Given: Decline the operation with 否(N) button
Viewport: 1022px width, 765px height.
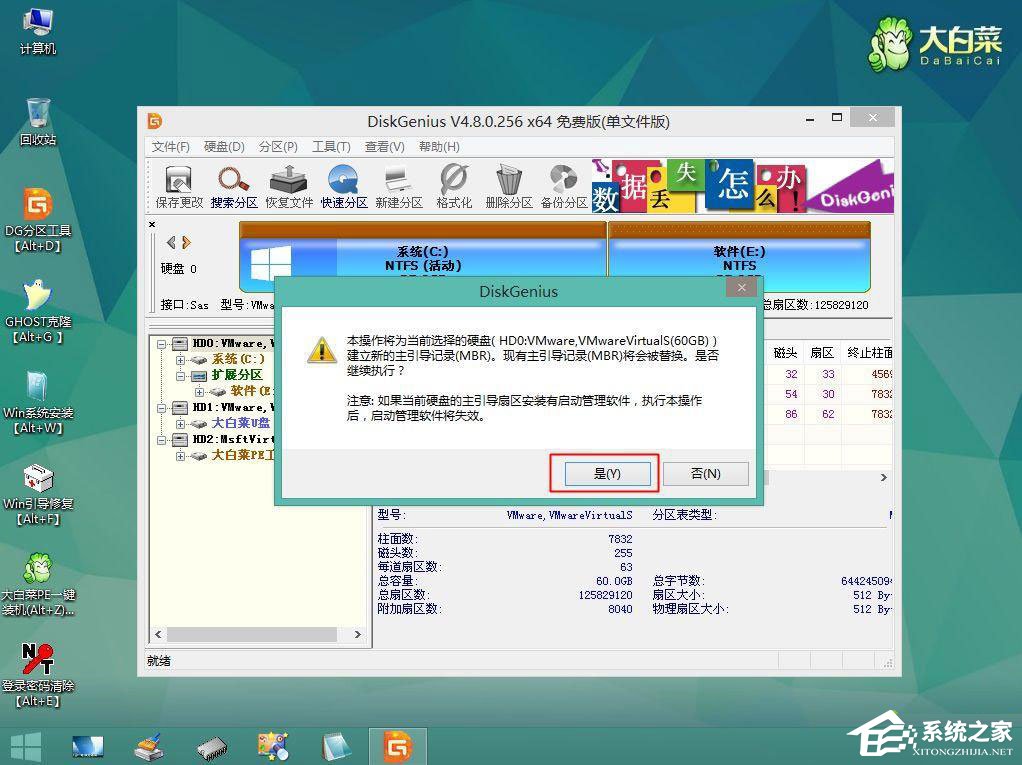Looking at the screenshot, I should (706, 473).
